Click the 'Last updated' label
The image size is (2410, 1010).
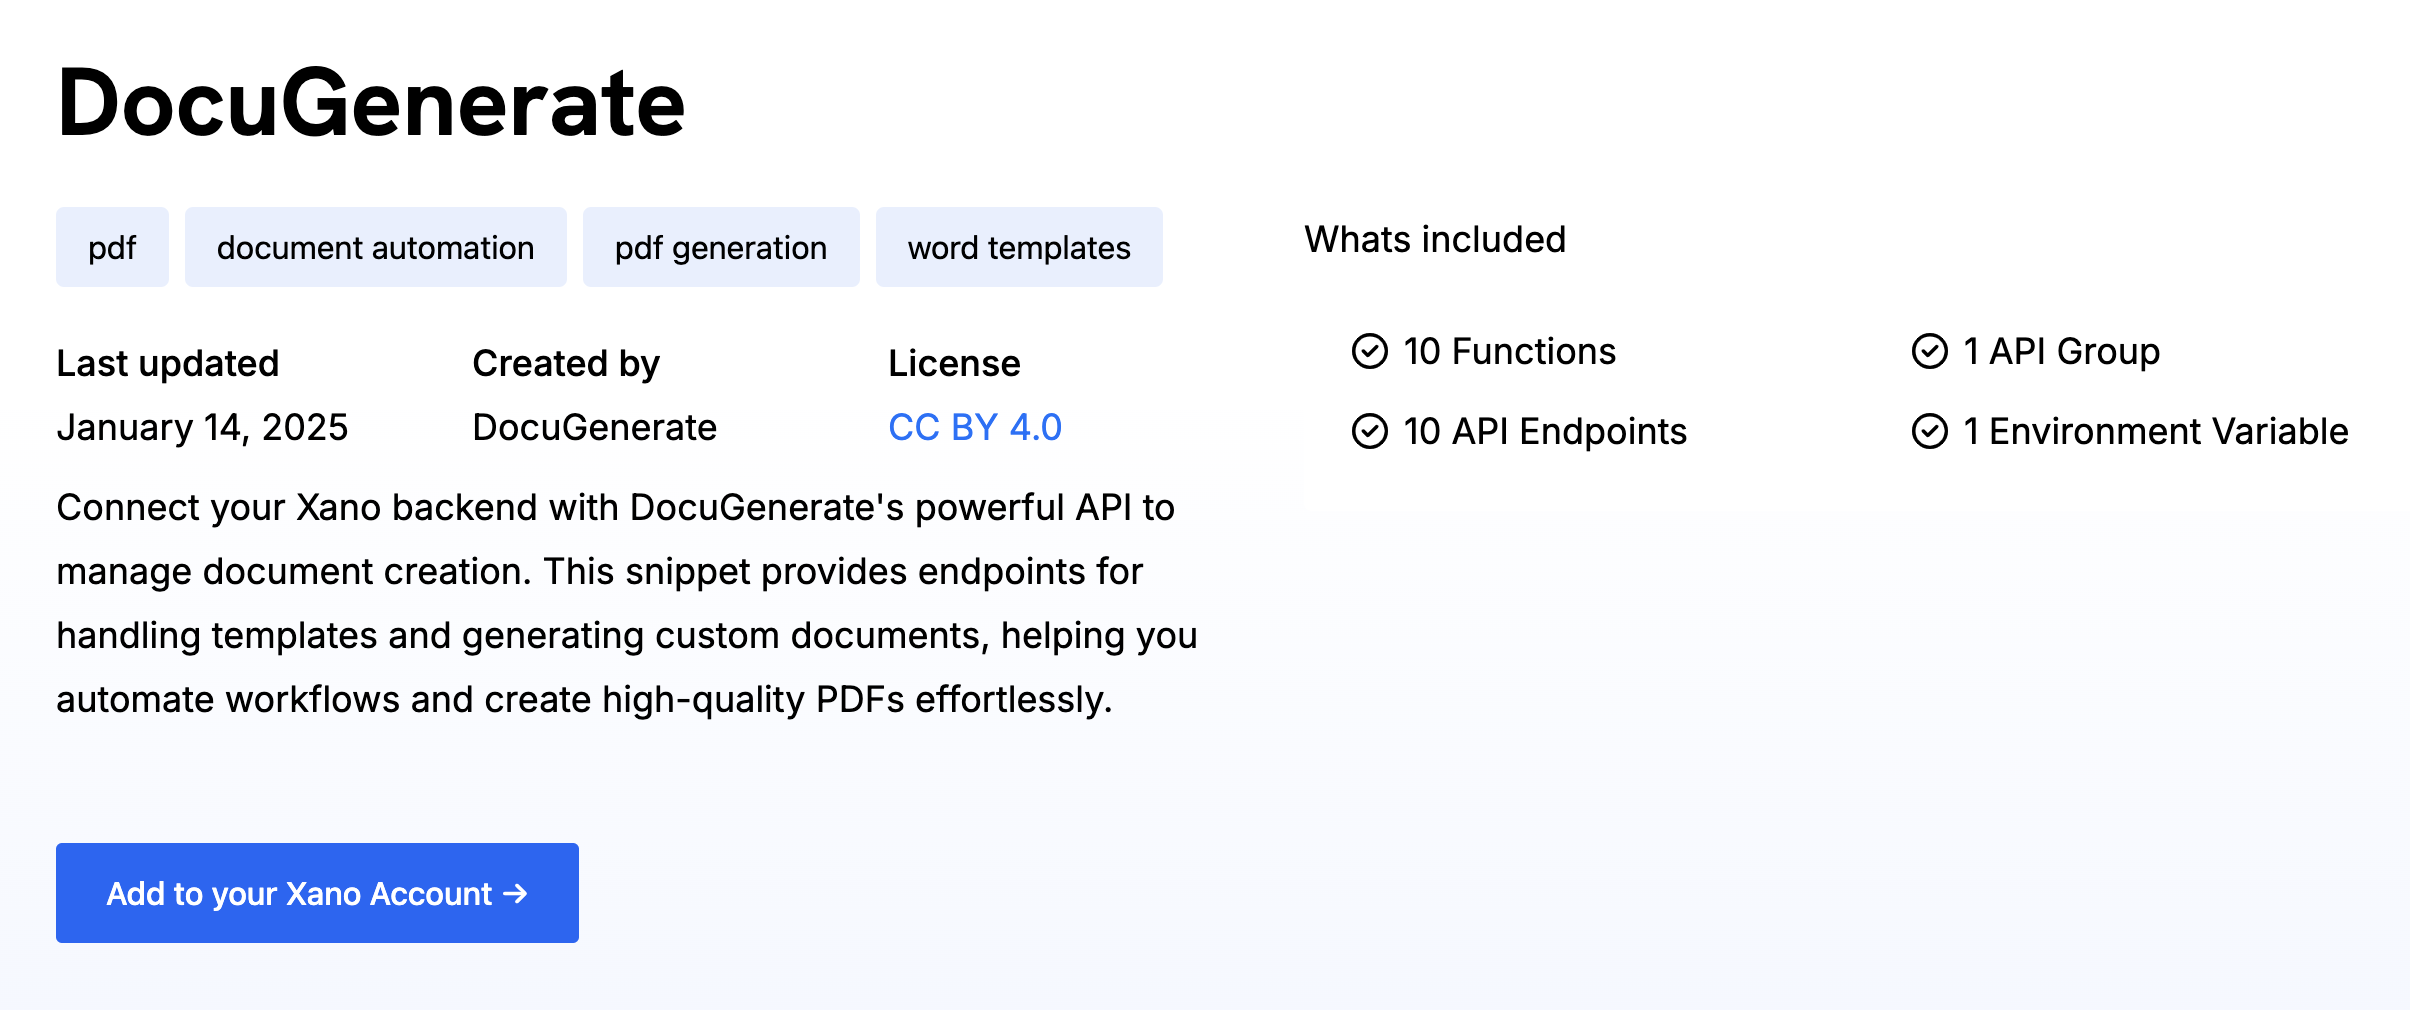coord(168,363)
